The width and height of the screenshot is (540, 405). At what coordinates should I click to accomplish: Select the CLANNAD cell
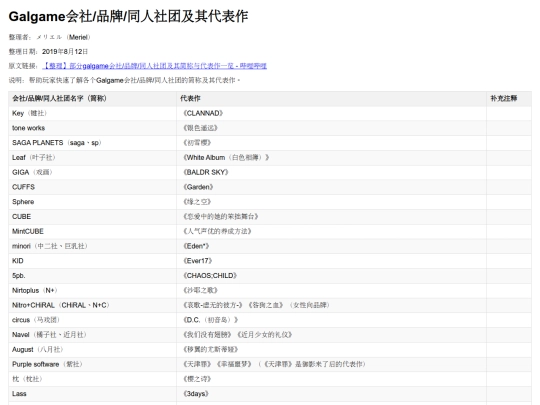(x=331, y=113)
